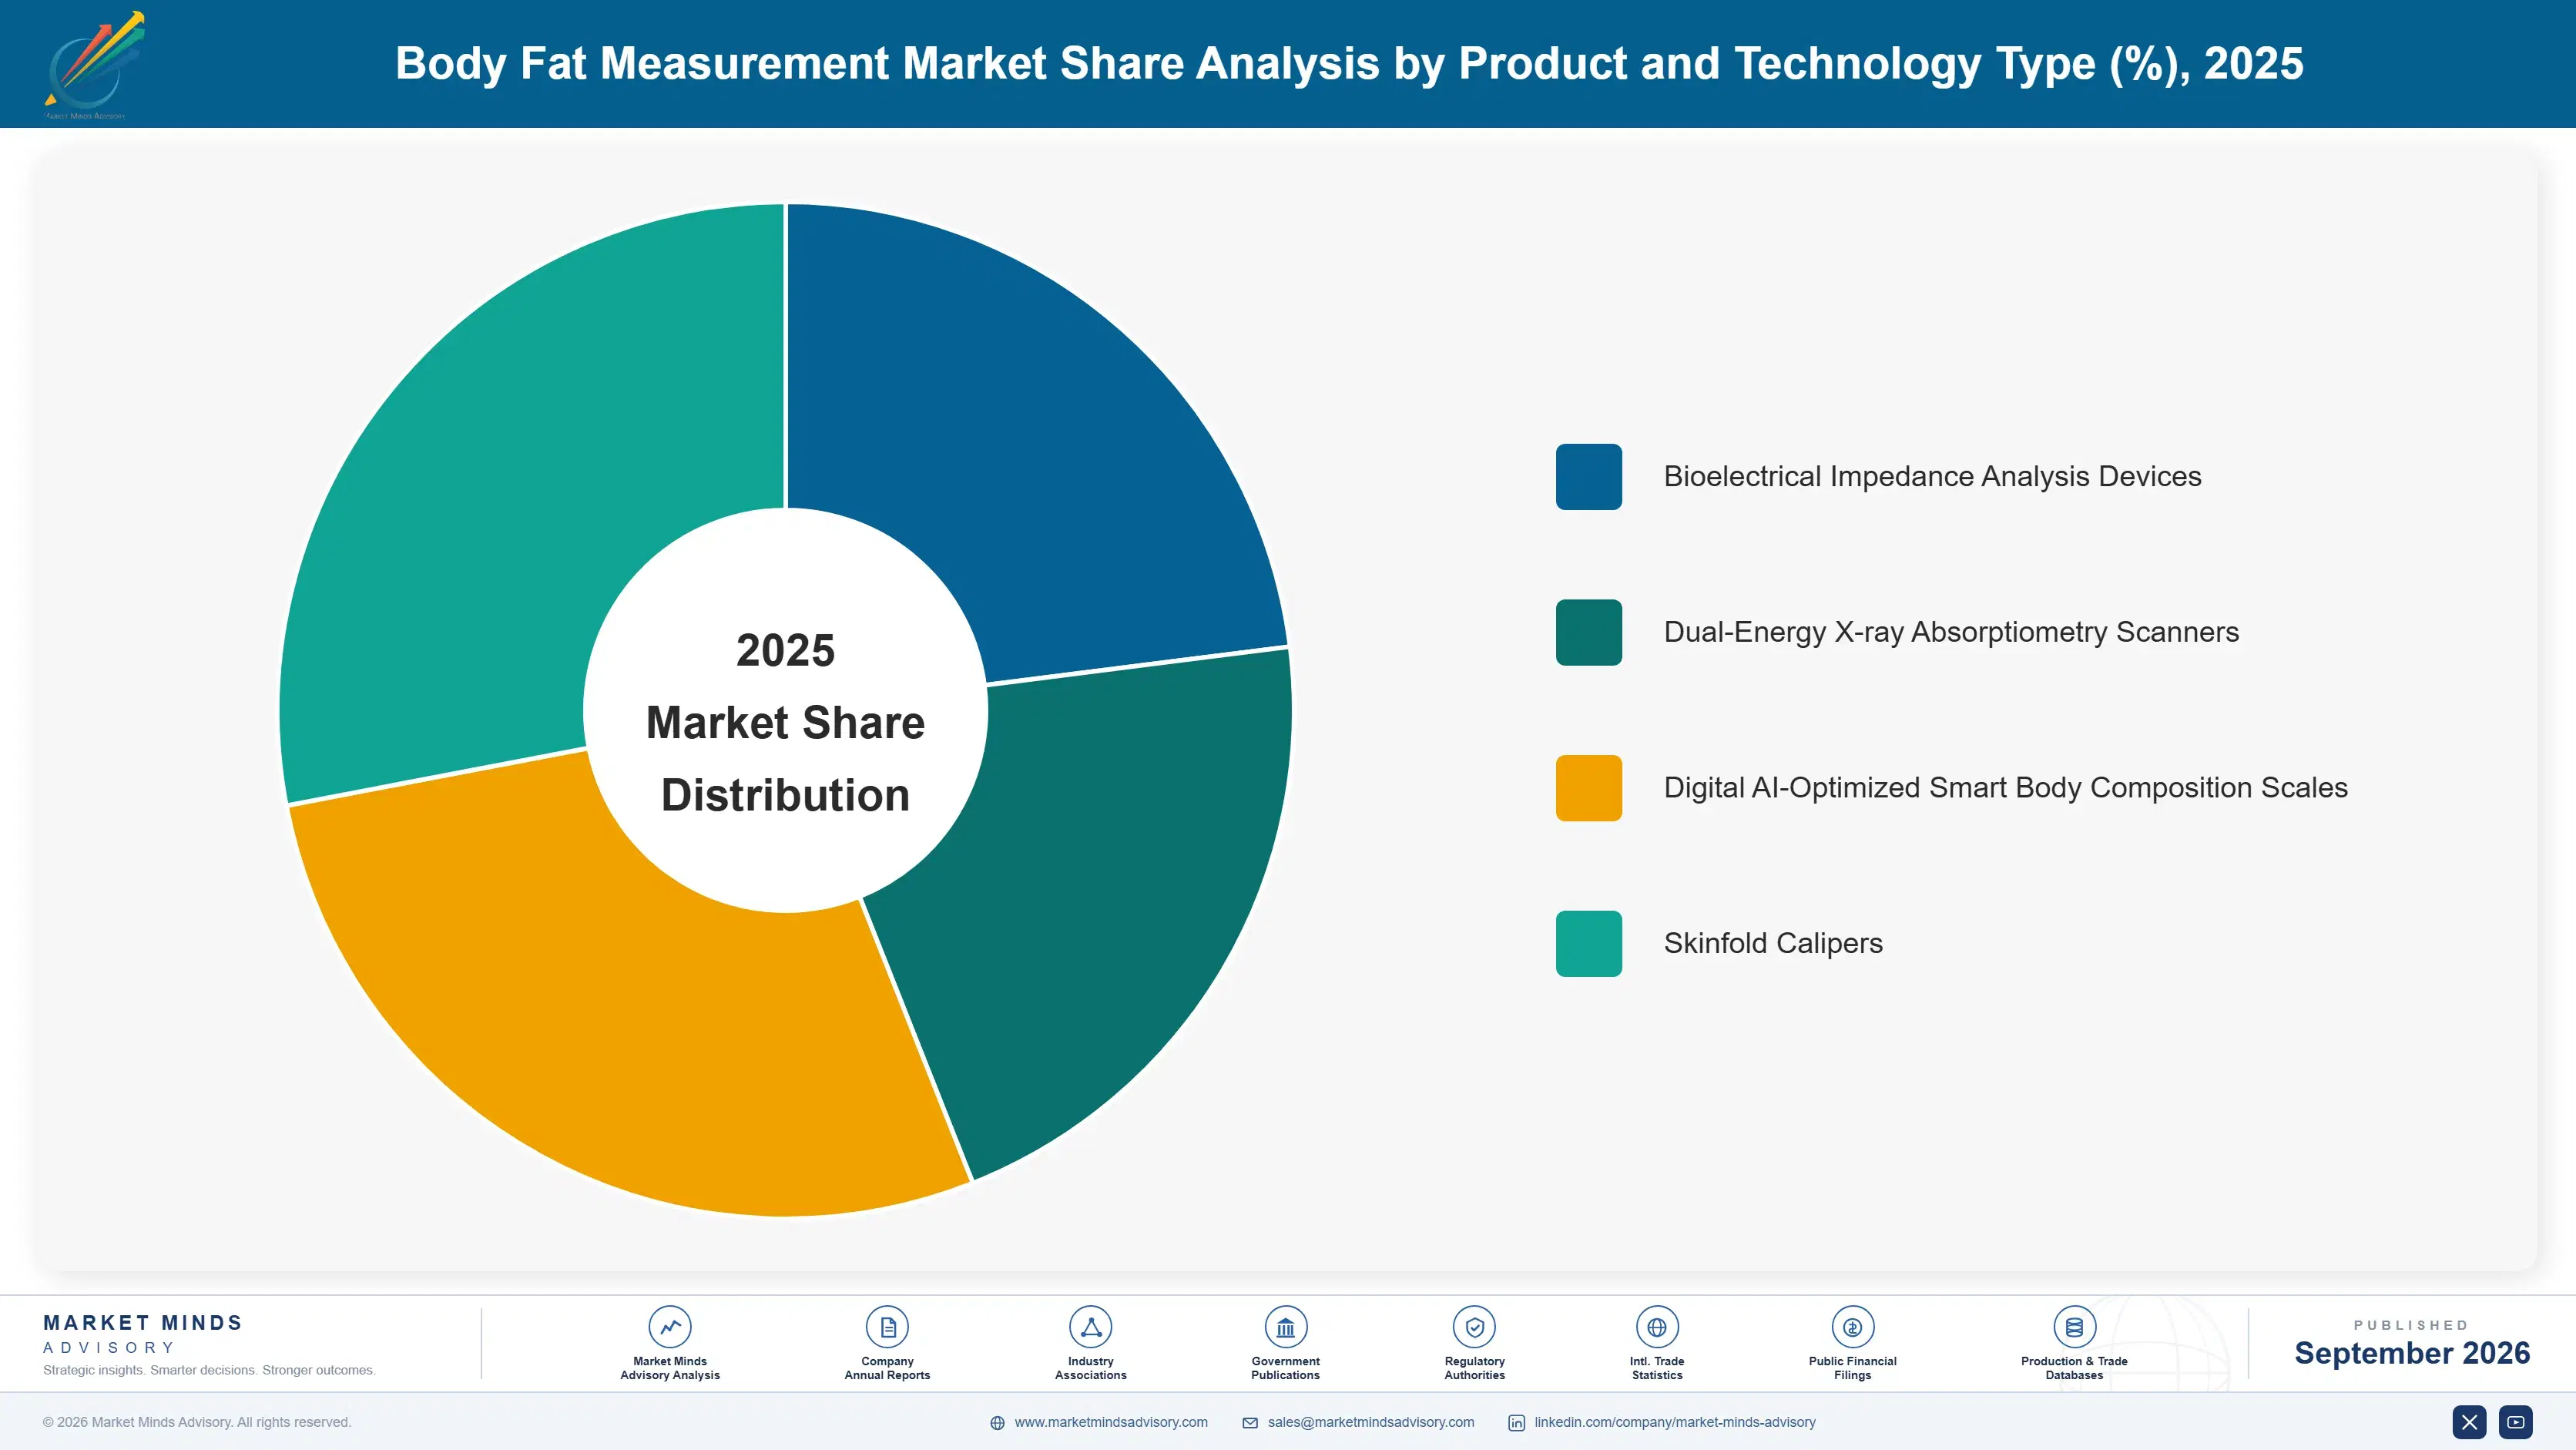
Task: Click the envelope icon beside the sales email
Action: 1250,1423
